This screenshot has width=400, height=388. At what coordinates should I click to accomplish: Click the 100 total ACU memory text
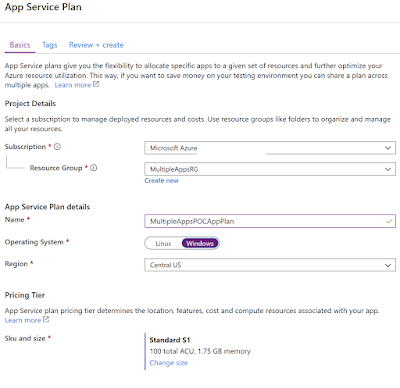200,351
